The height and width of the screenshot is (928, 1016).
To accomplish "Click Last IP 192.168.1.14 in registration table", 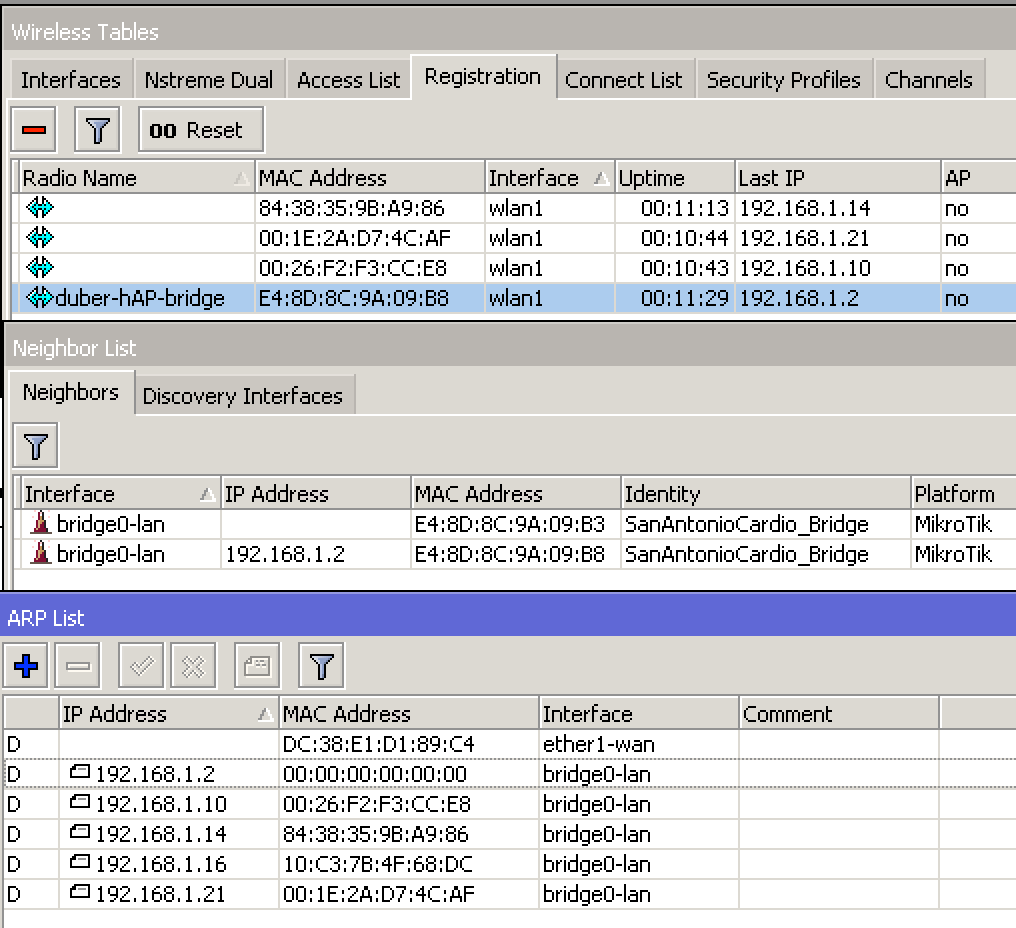I will click(805, 208).
